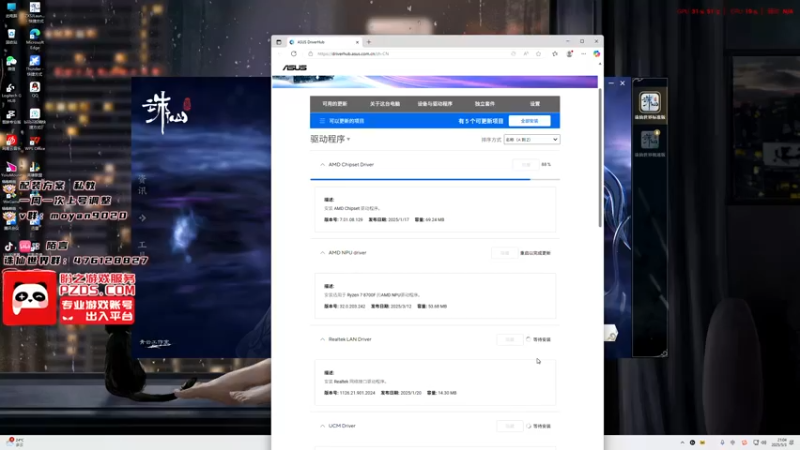The height and width of the screenshot is (450, 800).
Task: Open the Thunder desktop shortcut
Action: click(x=35, y=65)
